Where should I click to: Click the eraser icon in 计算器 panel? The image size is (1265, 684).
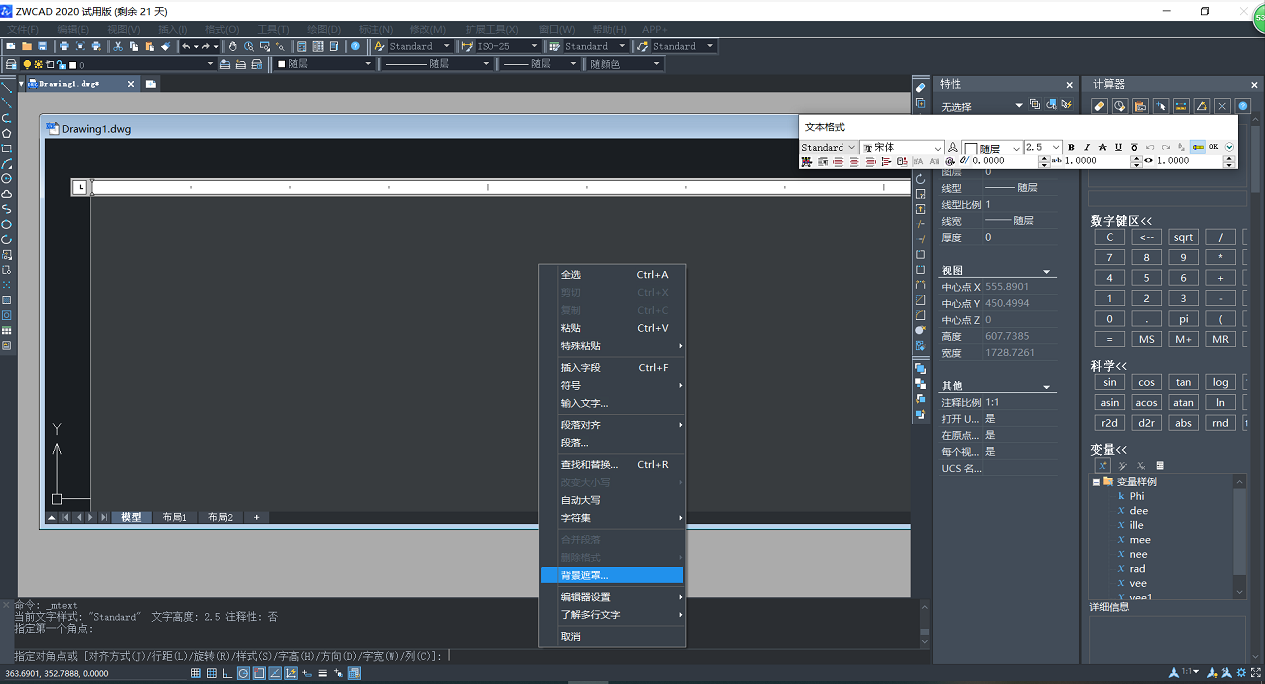(1100, 105)
